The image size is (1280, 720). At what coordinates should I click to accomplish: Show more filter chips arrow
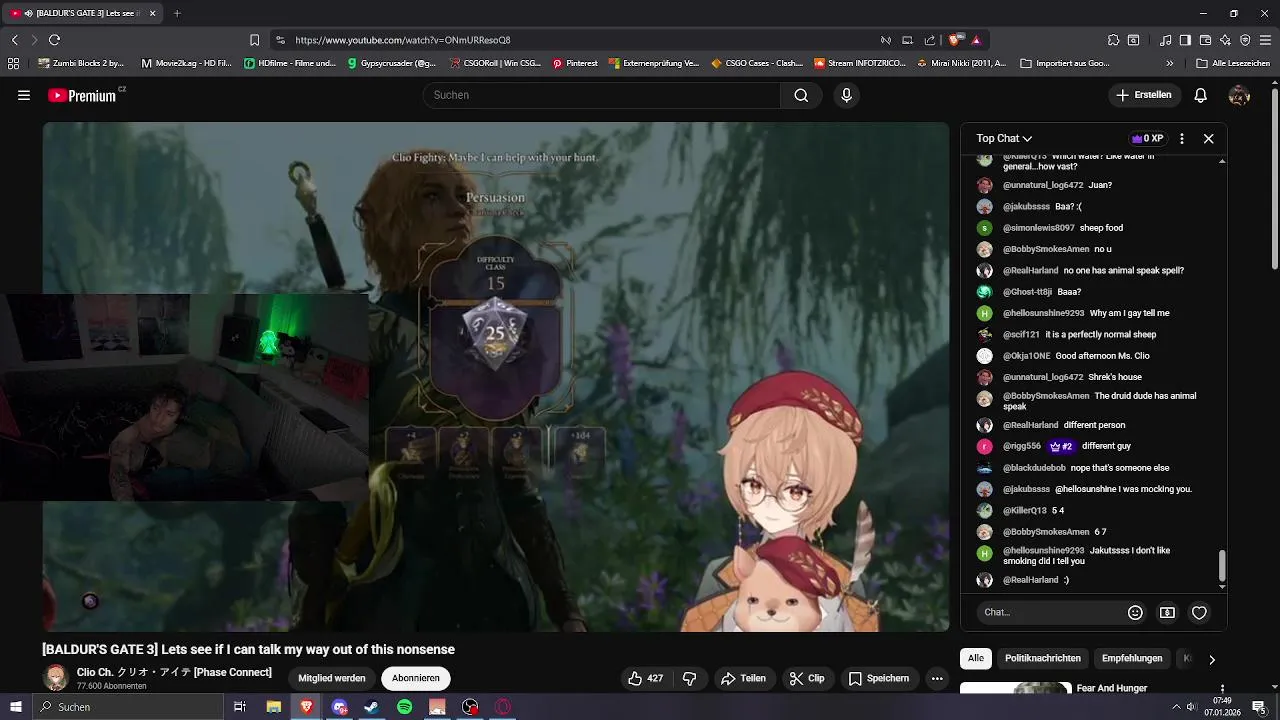[x=1211, y=659]
